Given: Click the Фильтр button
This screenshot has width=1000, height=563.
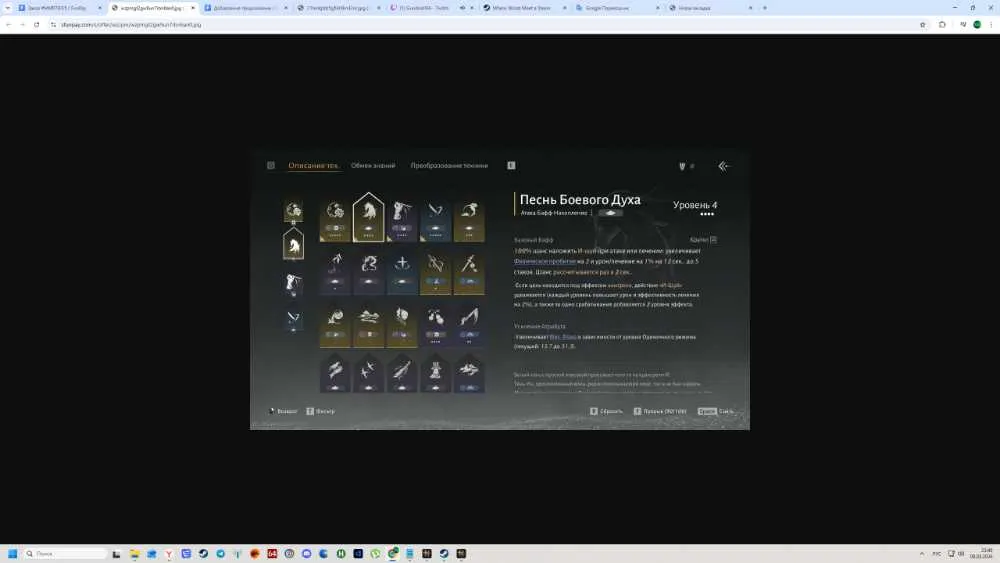Looking at the screenshot, I should click(x=320, y=411).
